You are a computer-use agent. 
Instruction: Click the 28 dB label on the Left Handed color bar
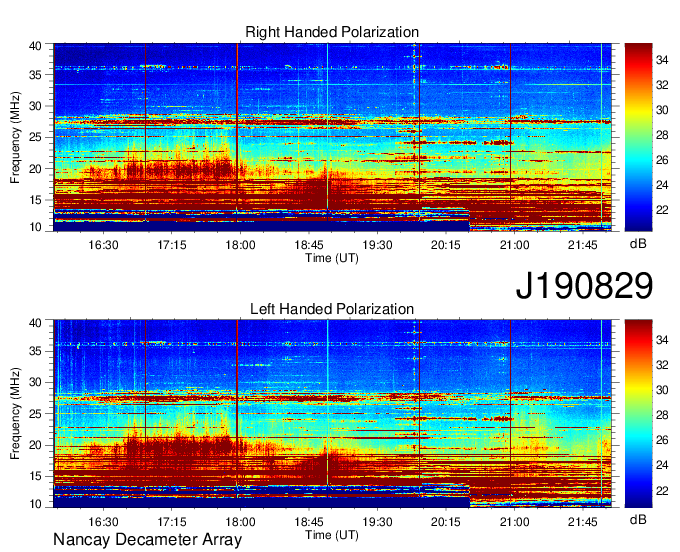tap(662, 415)
